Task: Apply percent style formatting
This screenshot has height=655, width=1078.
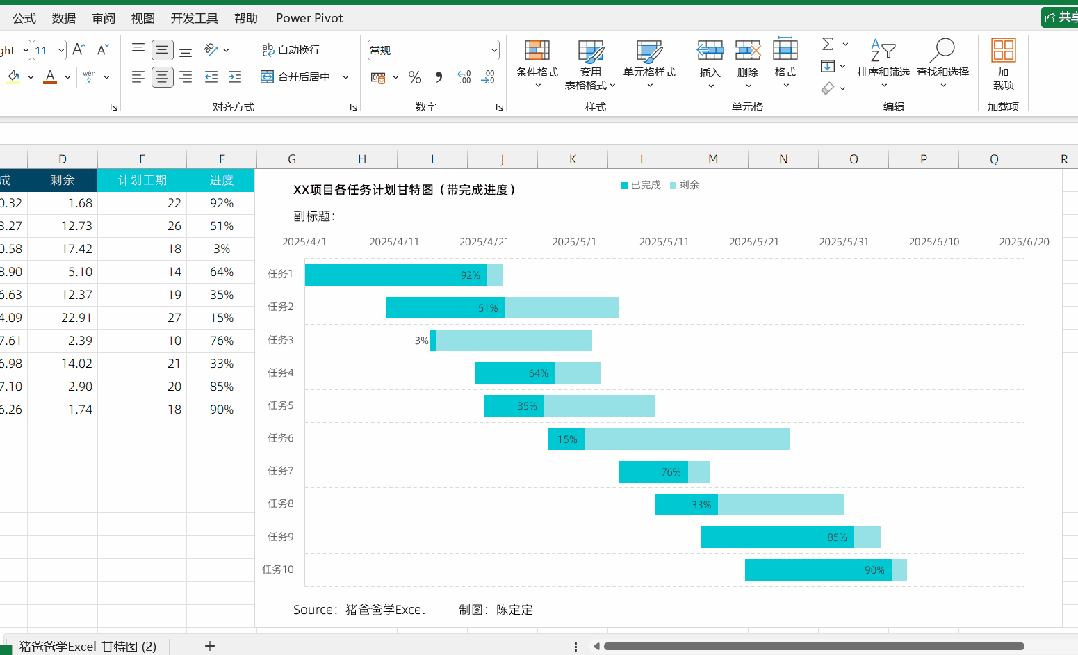Action: (415, 77)
